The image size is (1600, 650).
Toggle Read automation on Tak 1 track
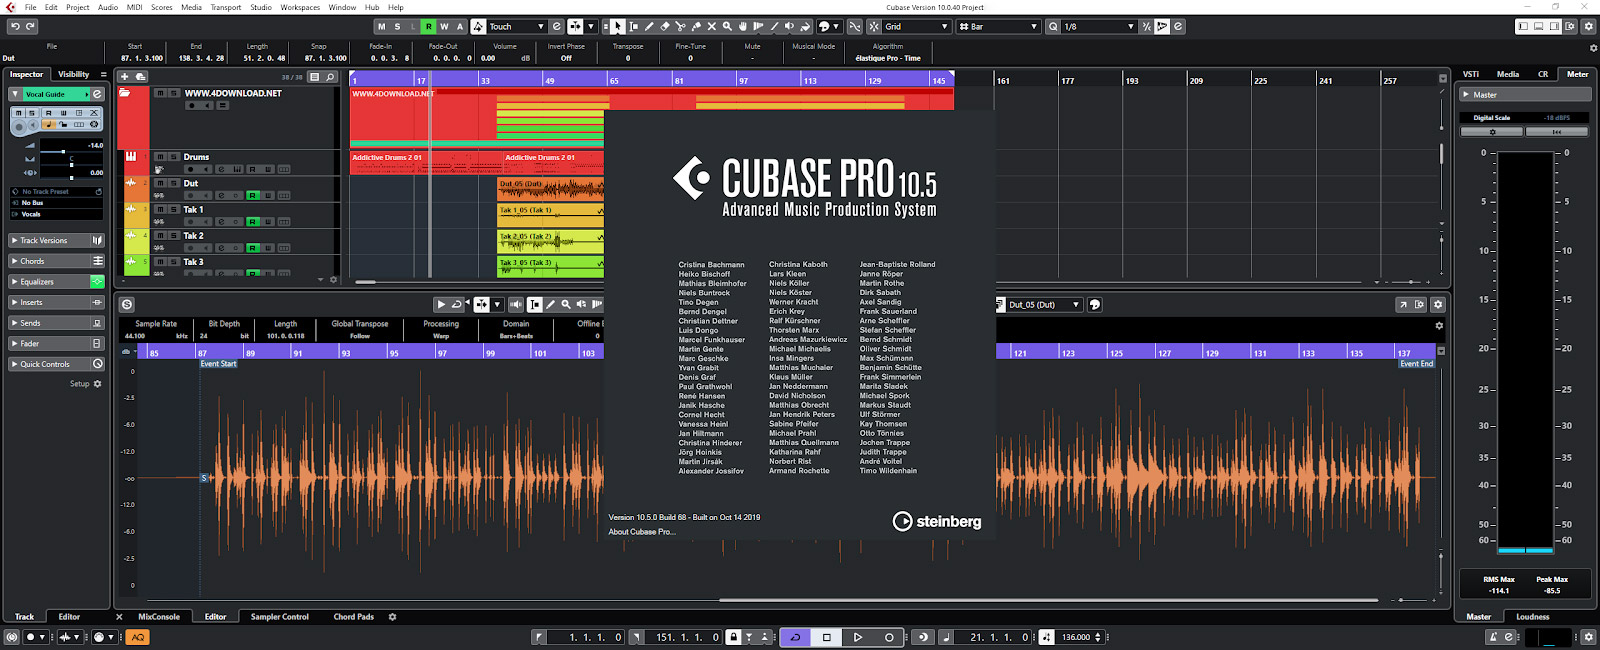pos(253,222)
